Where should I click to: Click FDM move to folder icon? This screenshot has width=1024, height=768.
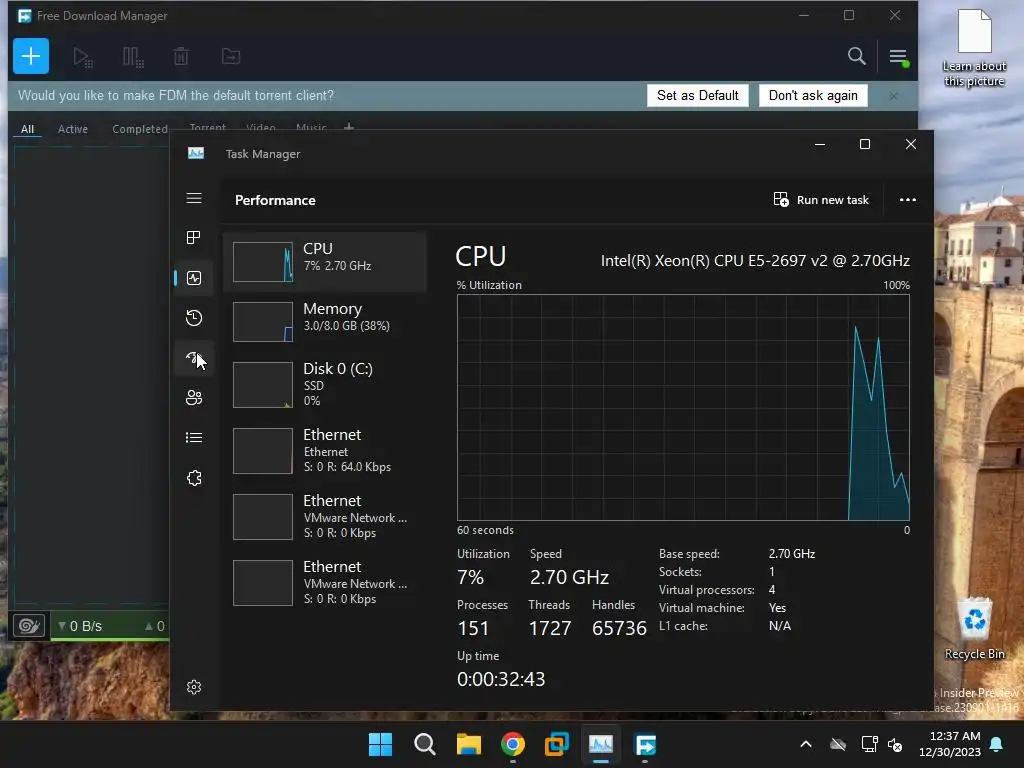point(231,57)
